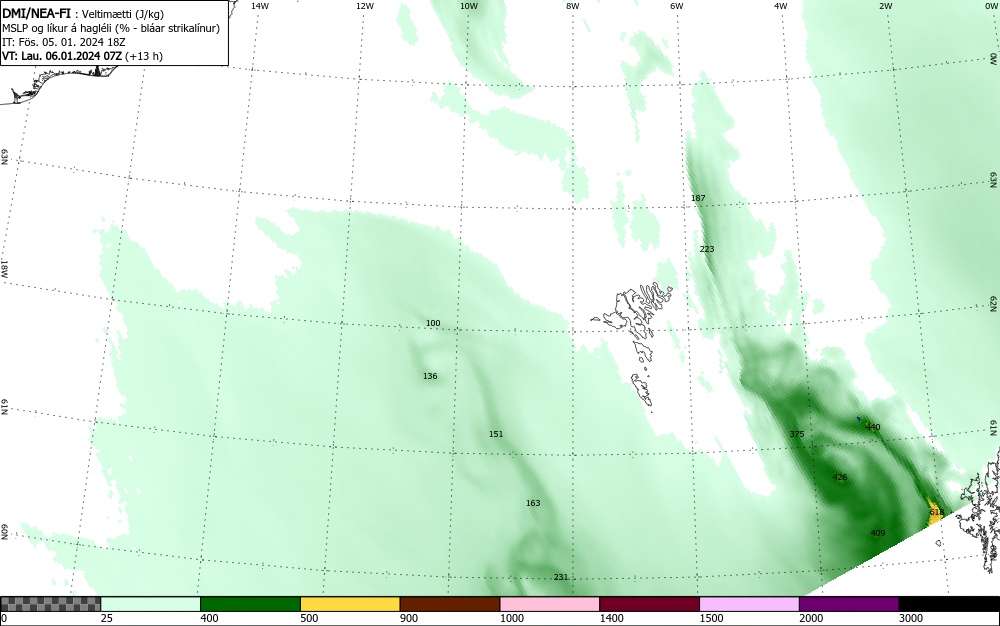Click the MSLP og líkur á hagléli line
Screen dimensions: 1000x626
[111, 29]
